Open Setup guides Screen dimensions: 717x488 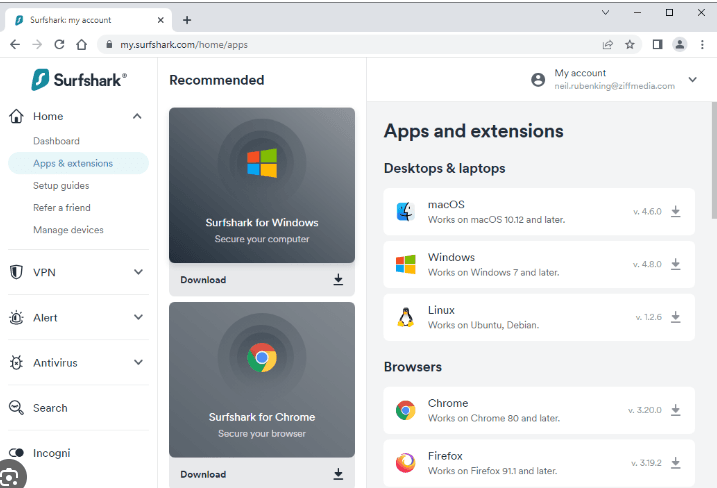pyautogui.click(x=61, y=186)
